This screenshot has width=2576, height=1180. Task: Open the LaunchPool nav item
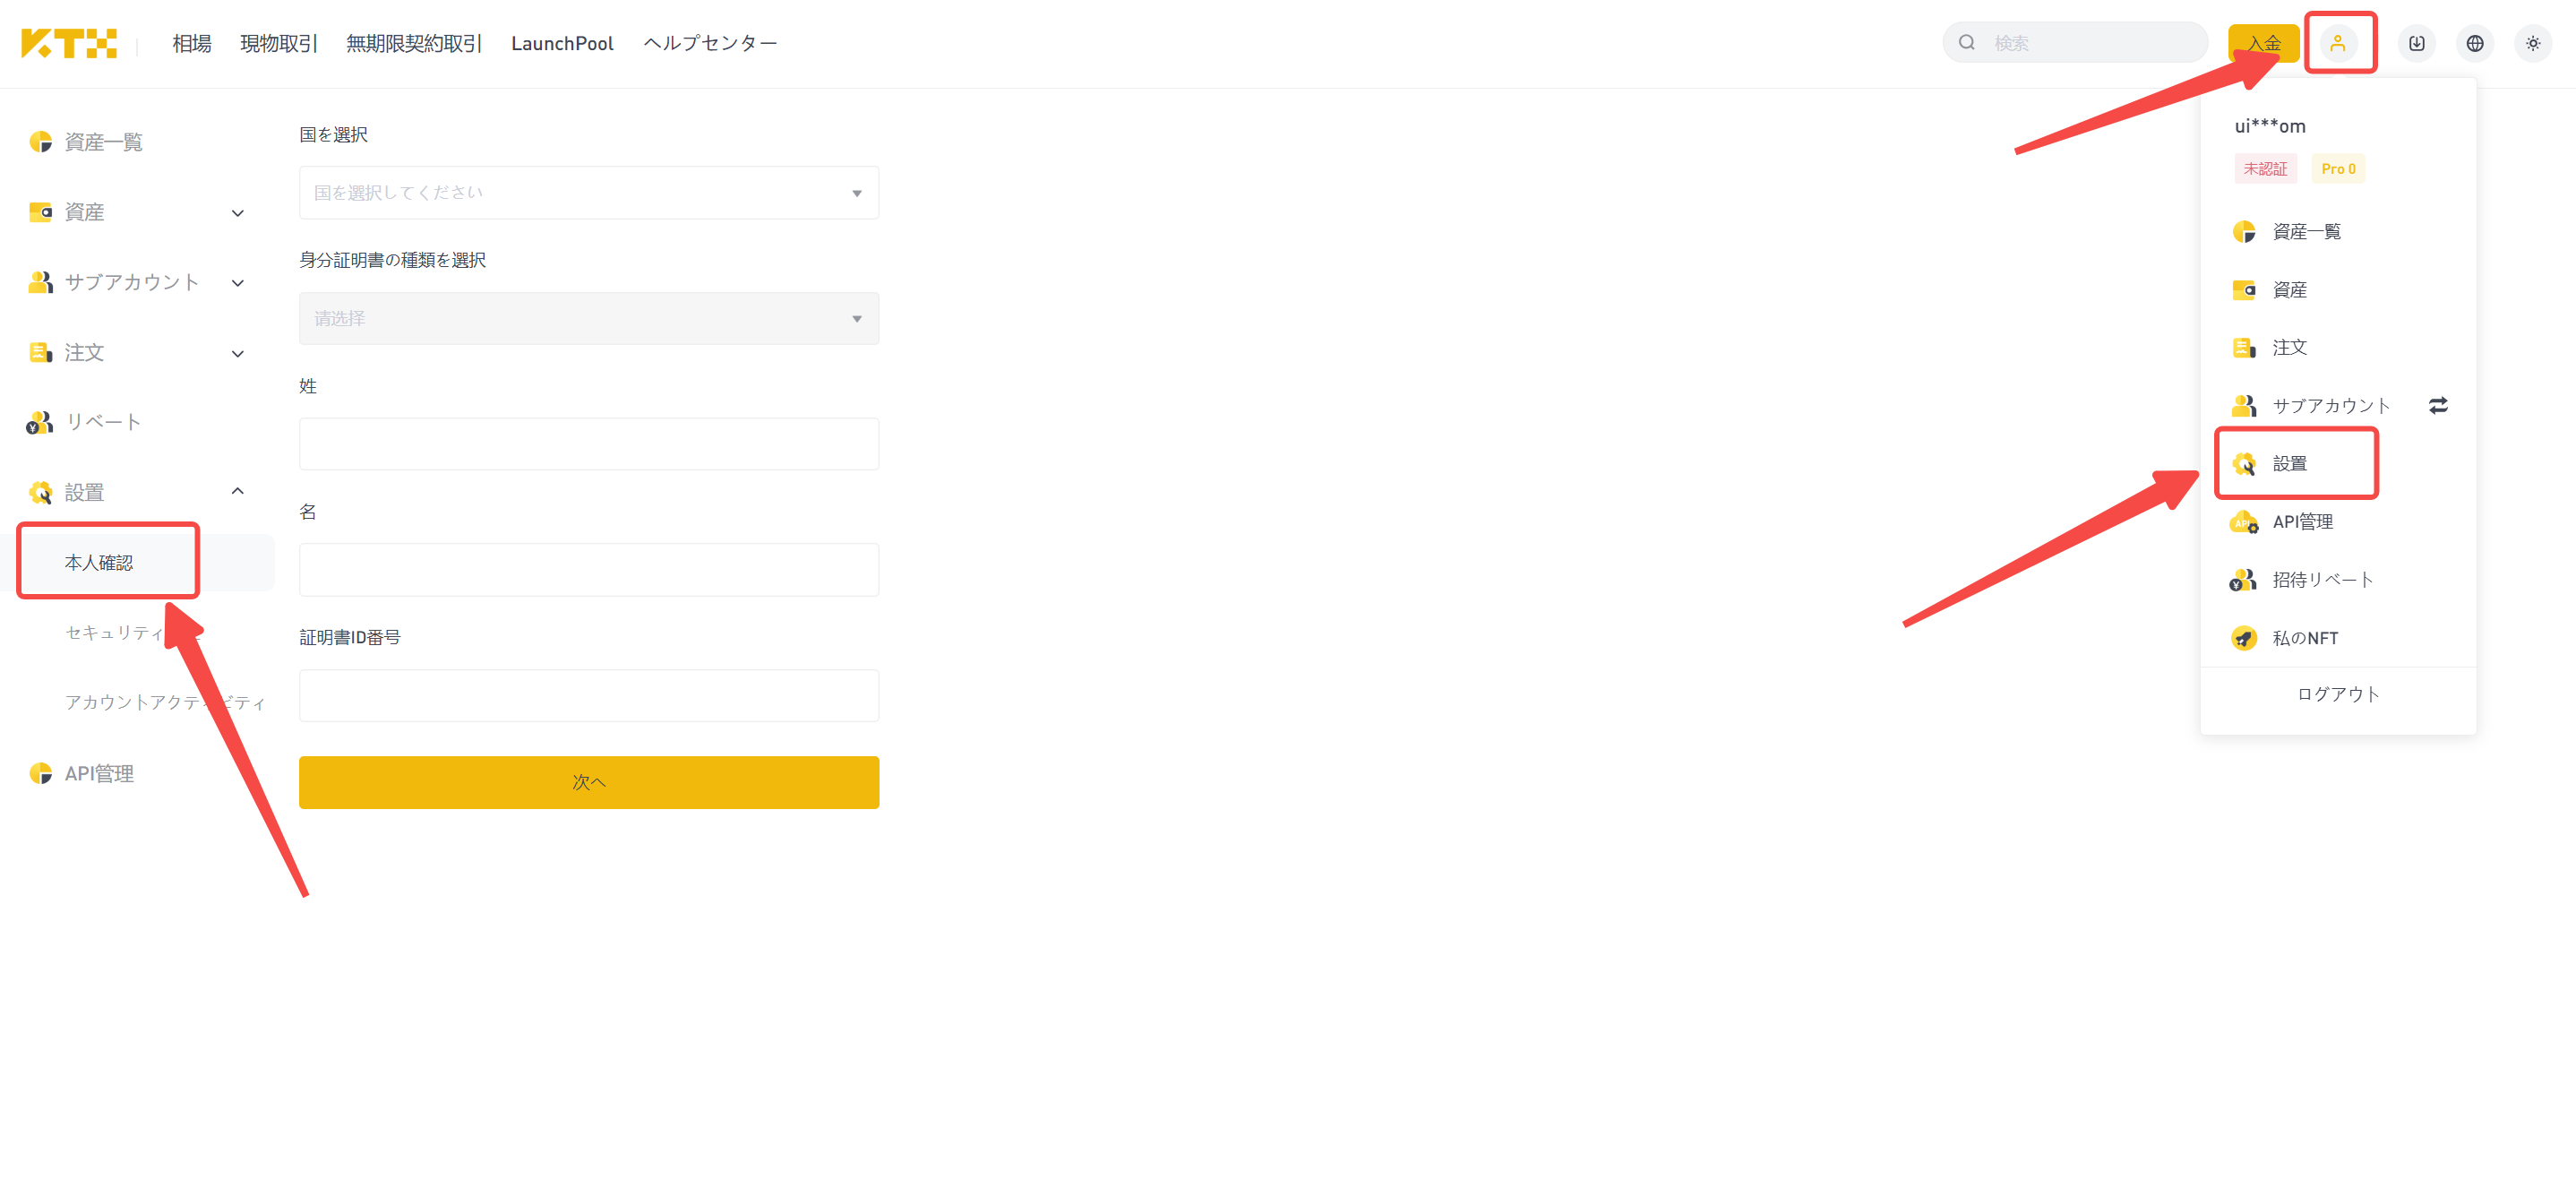(562, 43)
